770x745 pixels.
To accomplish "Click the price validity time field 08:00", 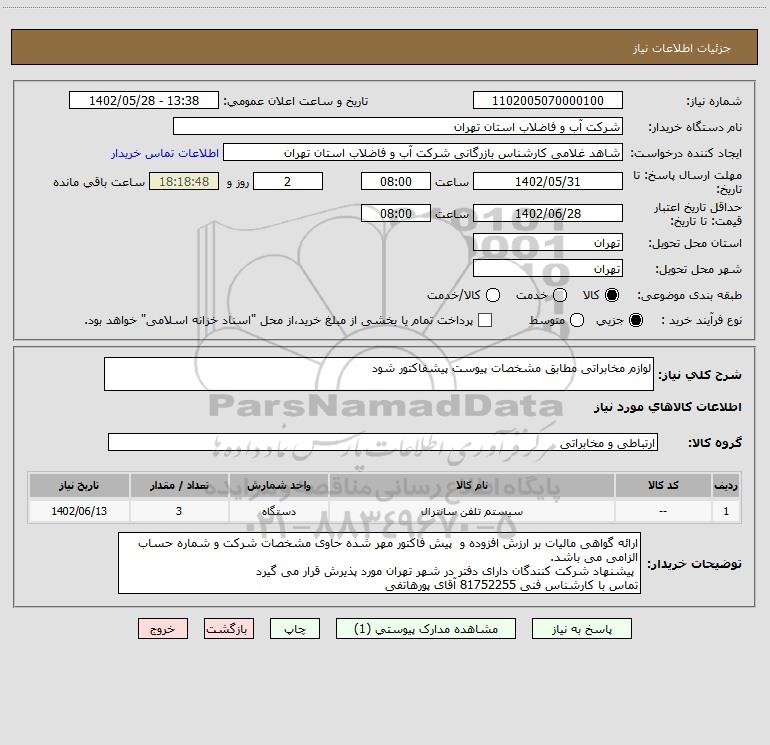I will [x=396, y=213].
